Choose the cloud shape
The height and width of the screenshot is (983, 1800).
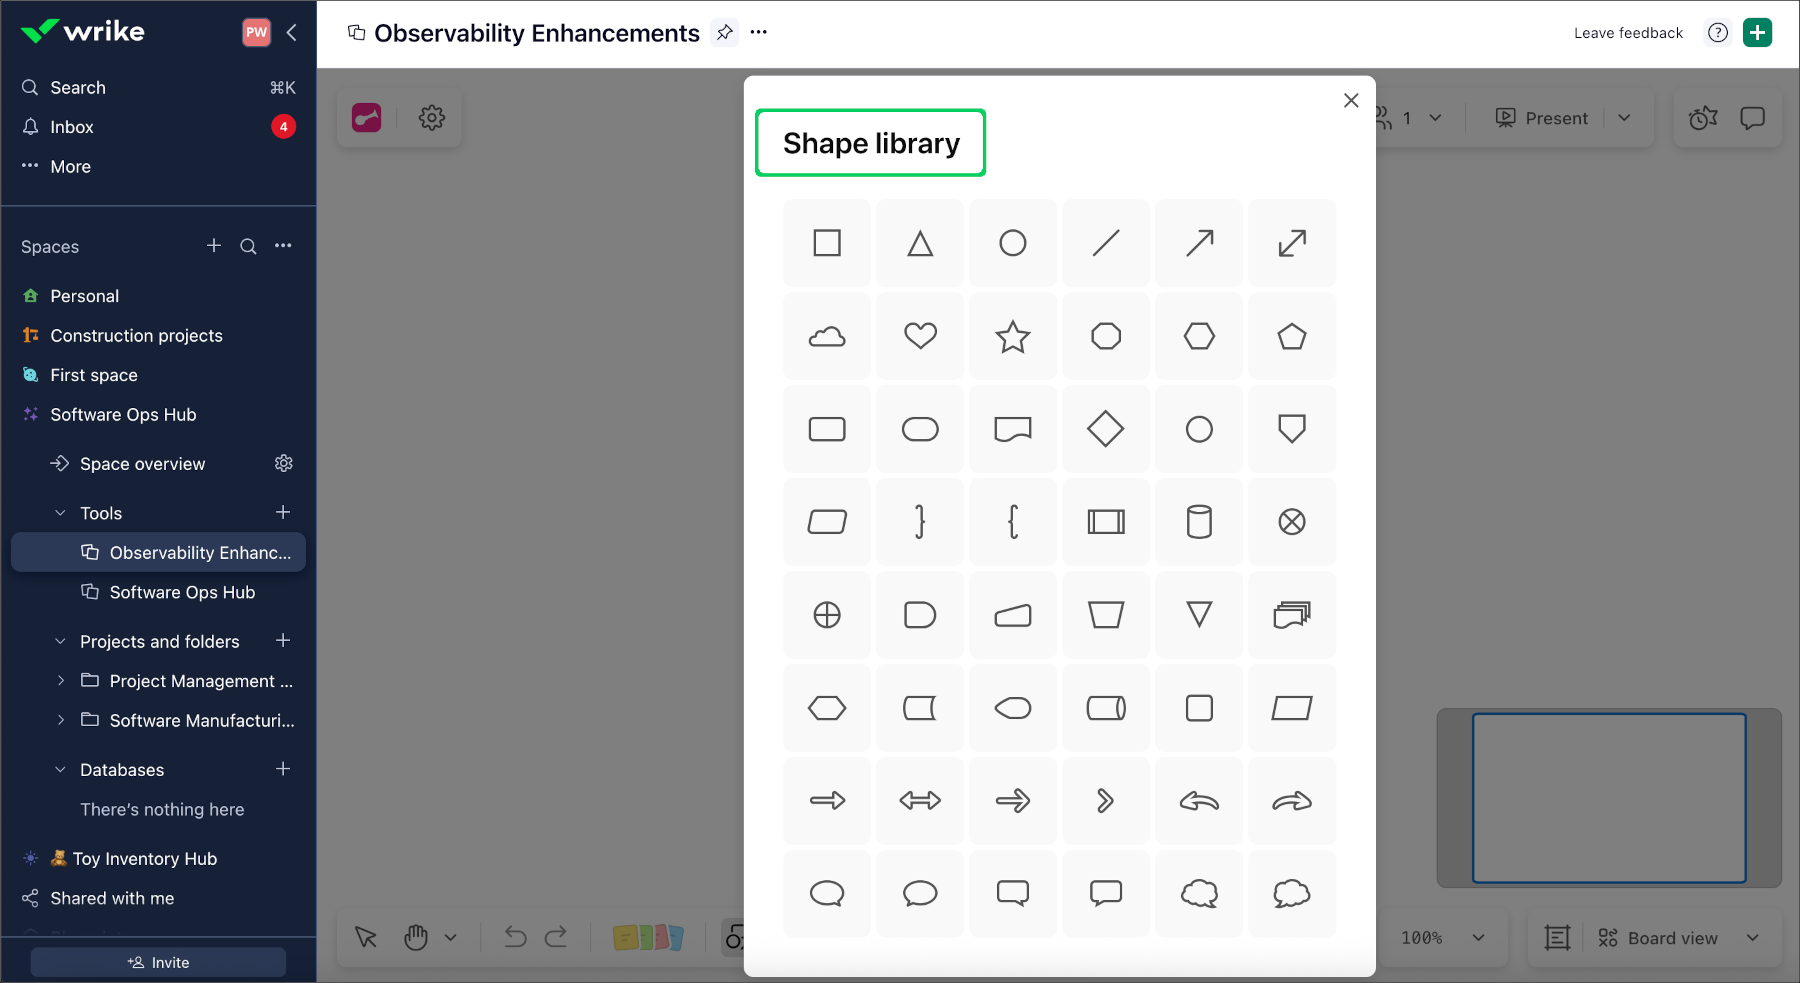(827, 336)
